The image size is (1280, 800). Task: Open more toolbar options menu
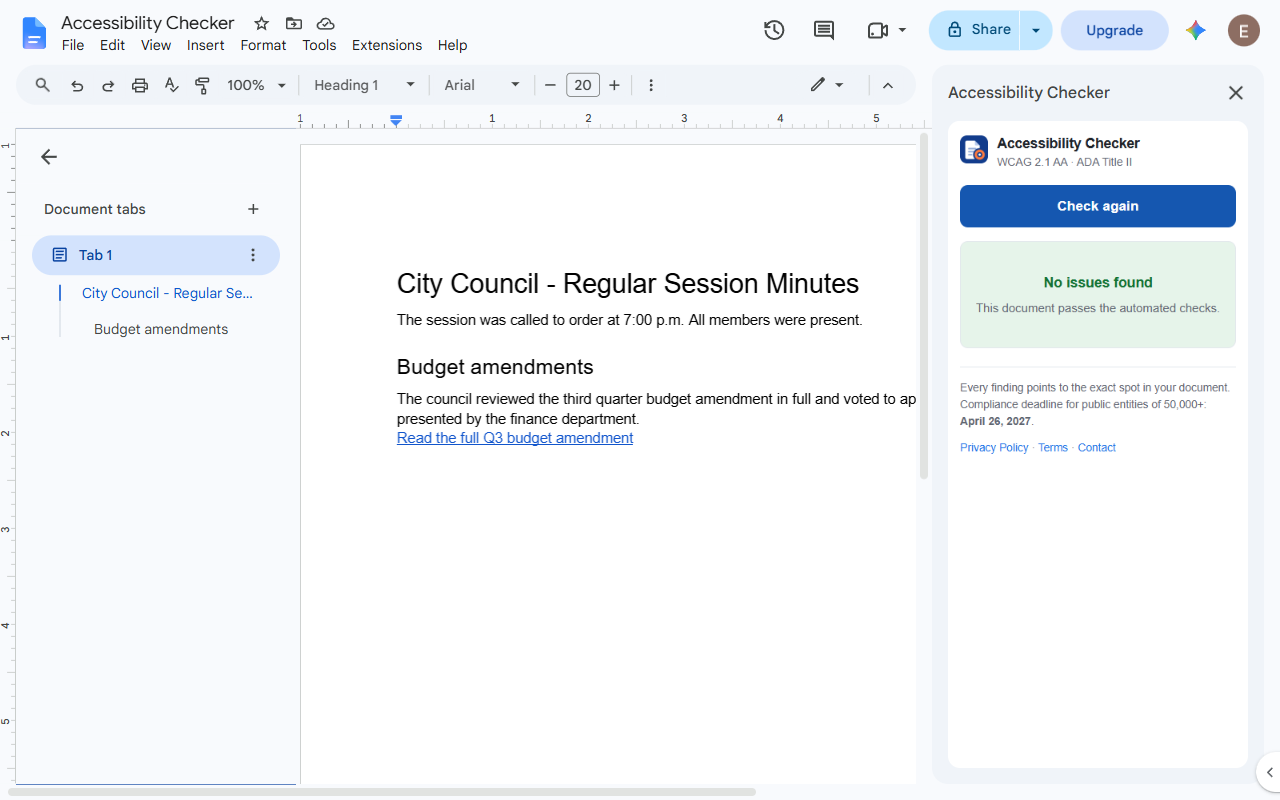[x=651, y=85]
